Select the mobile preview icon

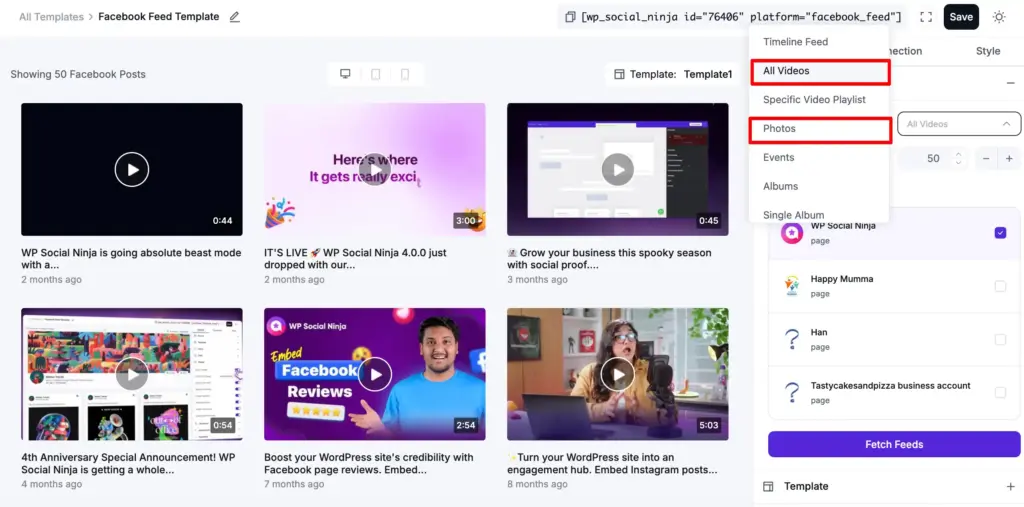pos(405,74)
